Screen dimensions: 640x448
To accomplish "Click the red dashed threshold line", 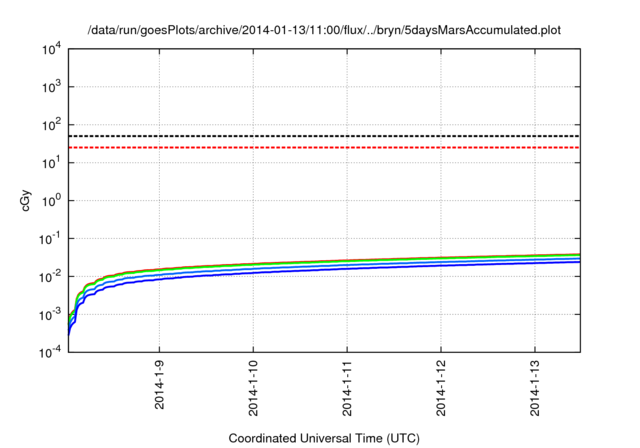I will click(324, 147).
